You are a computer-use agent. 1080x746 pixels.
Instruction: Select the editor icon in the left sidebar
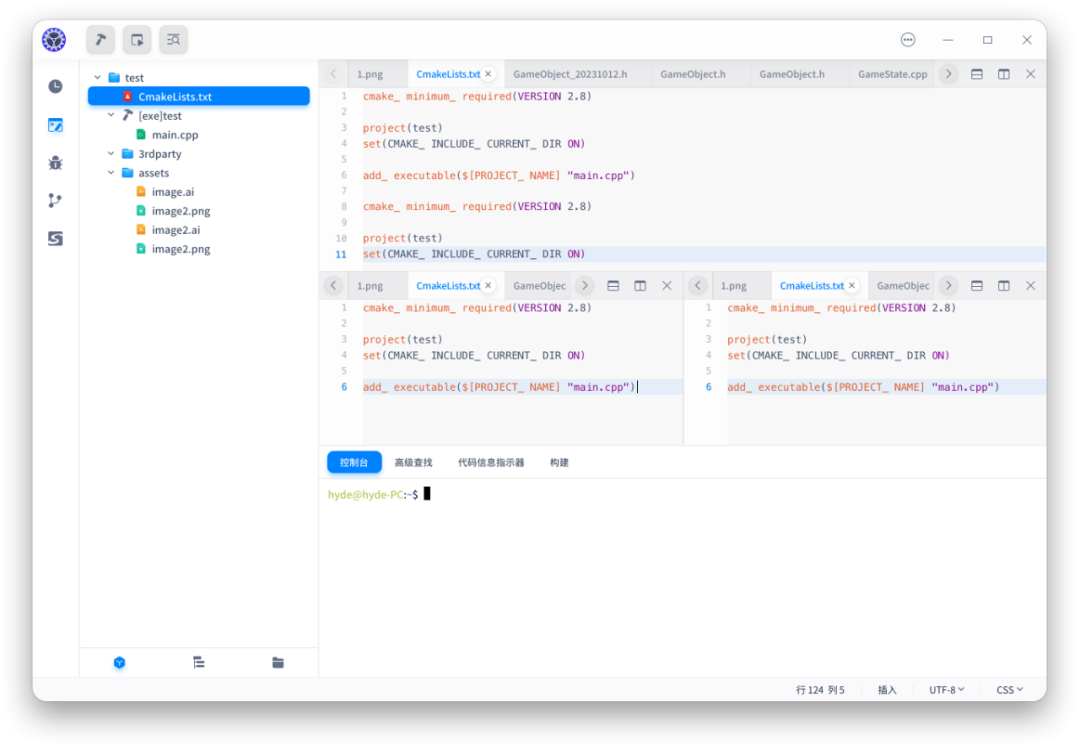(x=55, y=125)
